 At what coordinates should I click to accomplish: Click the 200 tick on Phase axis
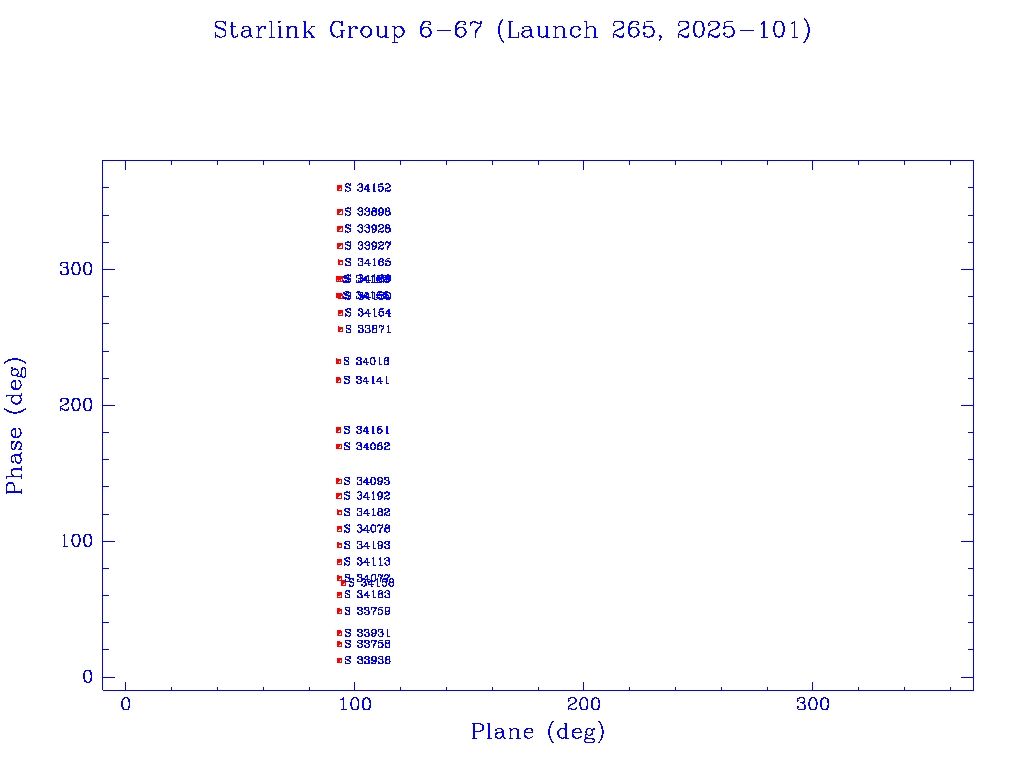76,405
